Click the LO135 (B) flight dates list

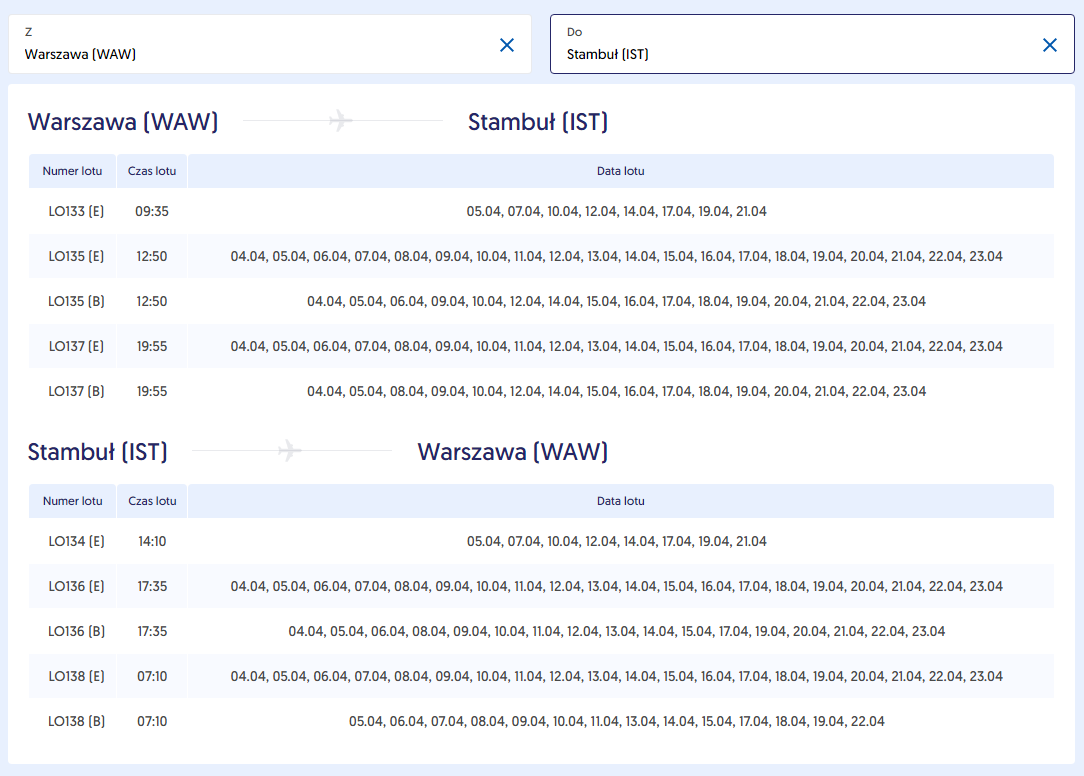pos(617,302)
